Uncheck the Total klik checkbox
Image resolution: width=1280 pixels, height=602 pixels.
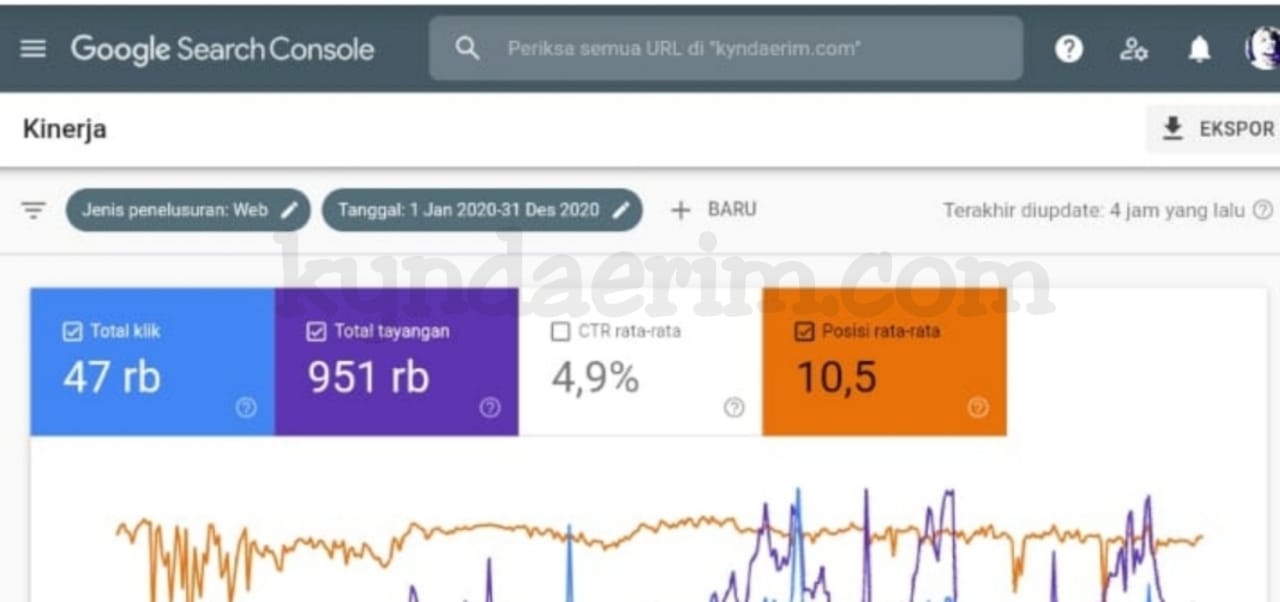pos(72,332)
